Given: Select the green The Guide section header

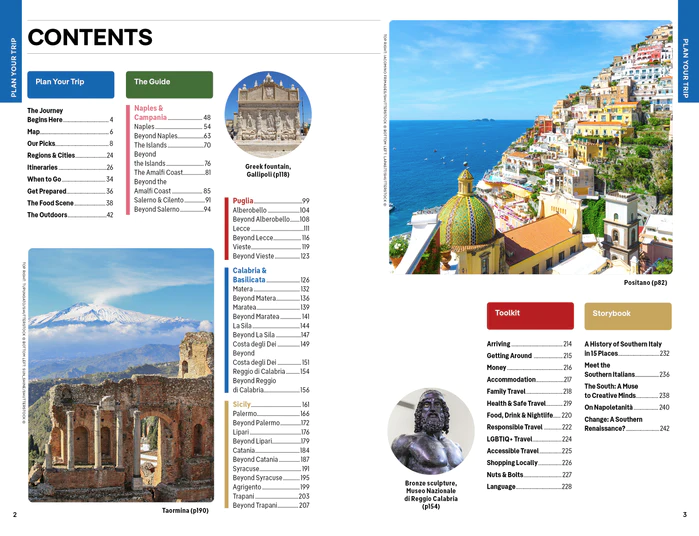Looking at the screenshot, I should tap(168, 82).
